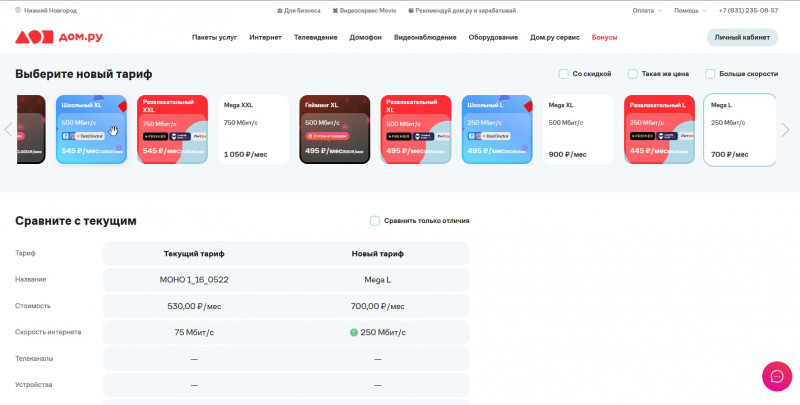Viewport: 800px width, 405px height.
Task: Click BestDoctor badge in Школьный XL card
Action: (90, 136)
